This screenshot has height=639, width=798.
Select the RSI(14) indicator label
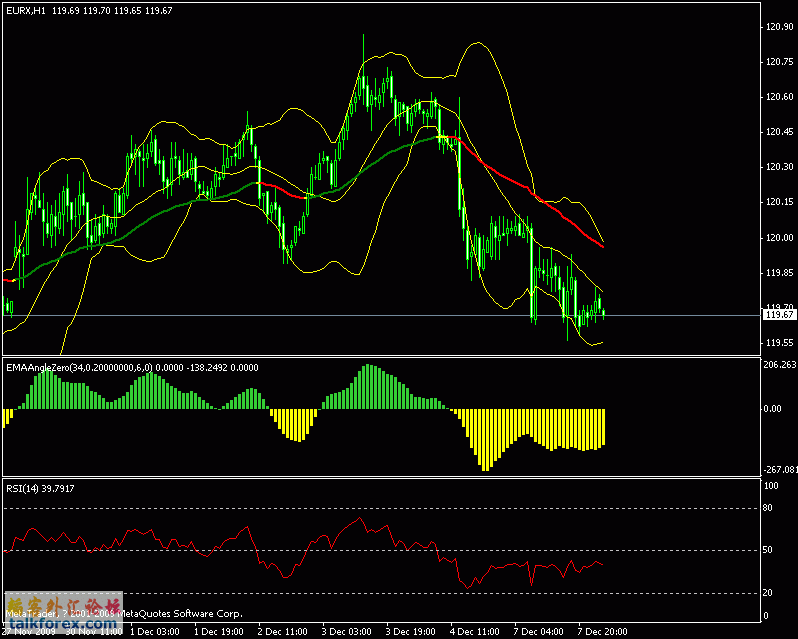[x=22, y=488]
